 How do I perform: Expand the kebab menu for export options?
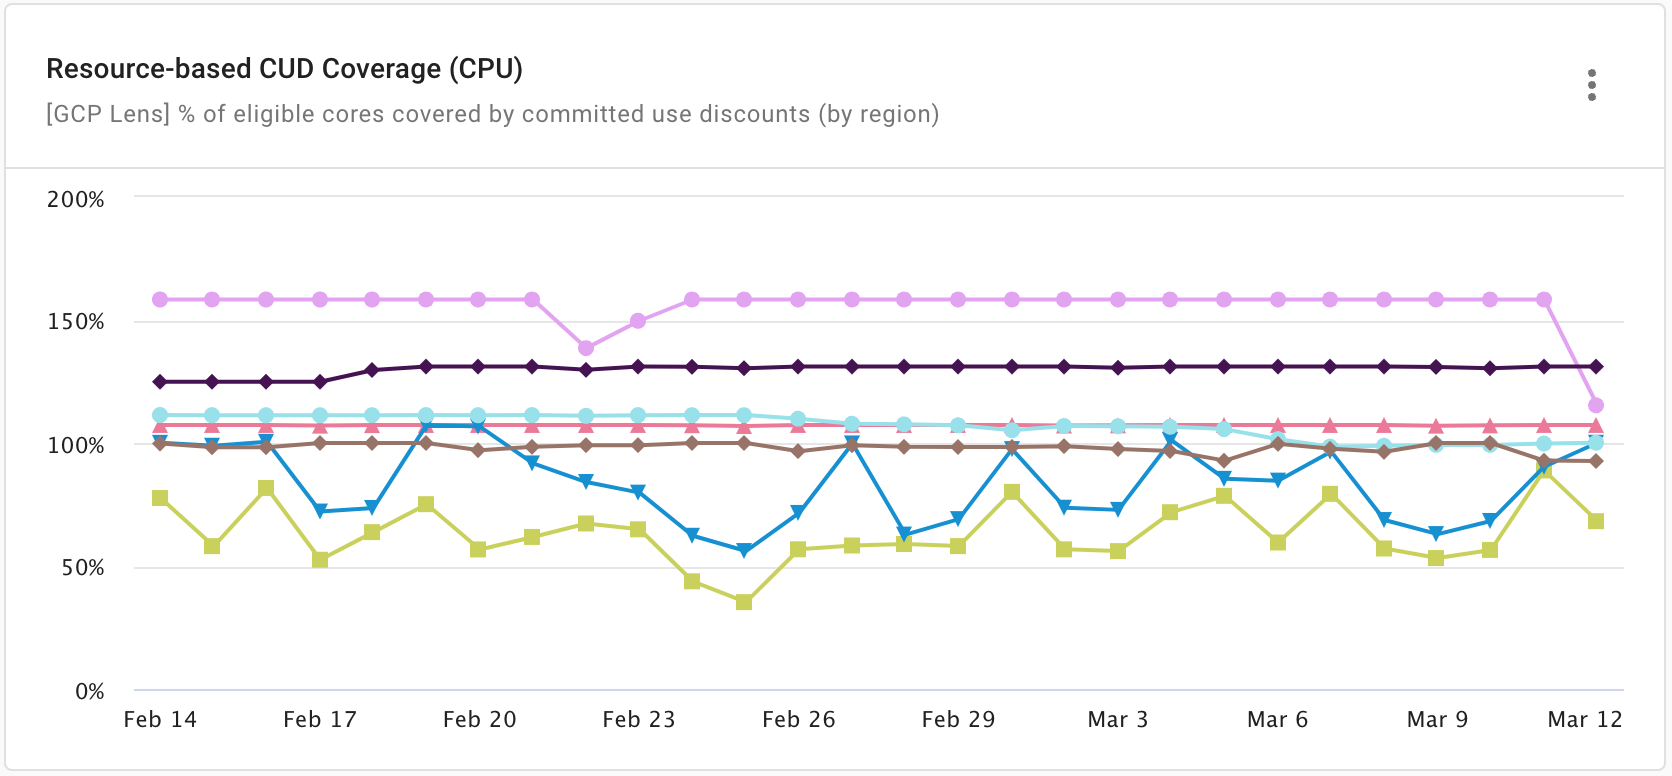(x=1592, y=86)
